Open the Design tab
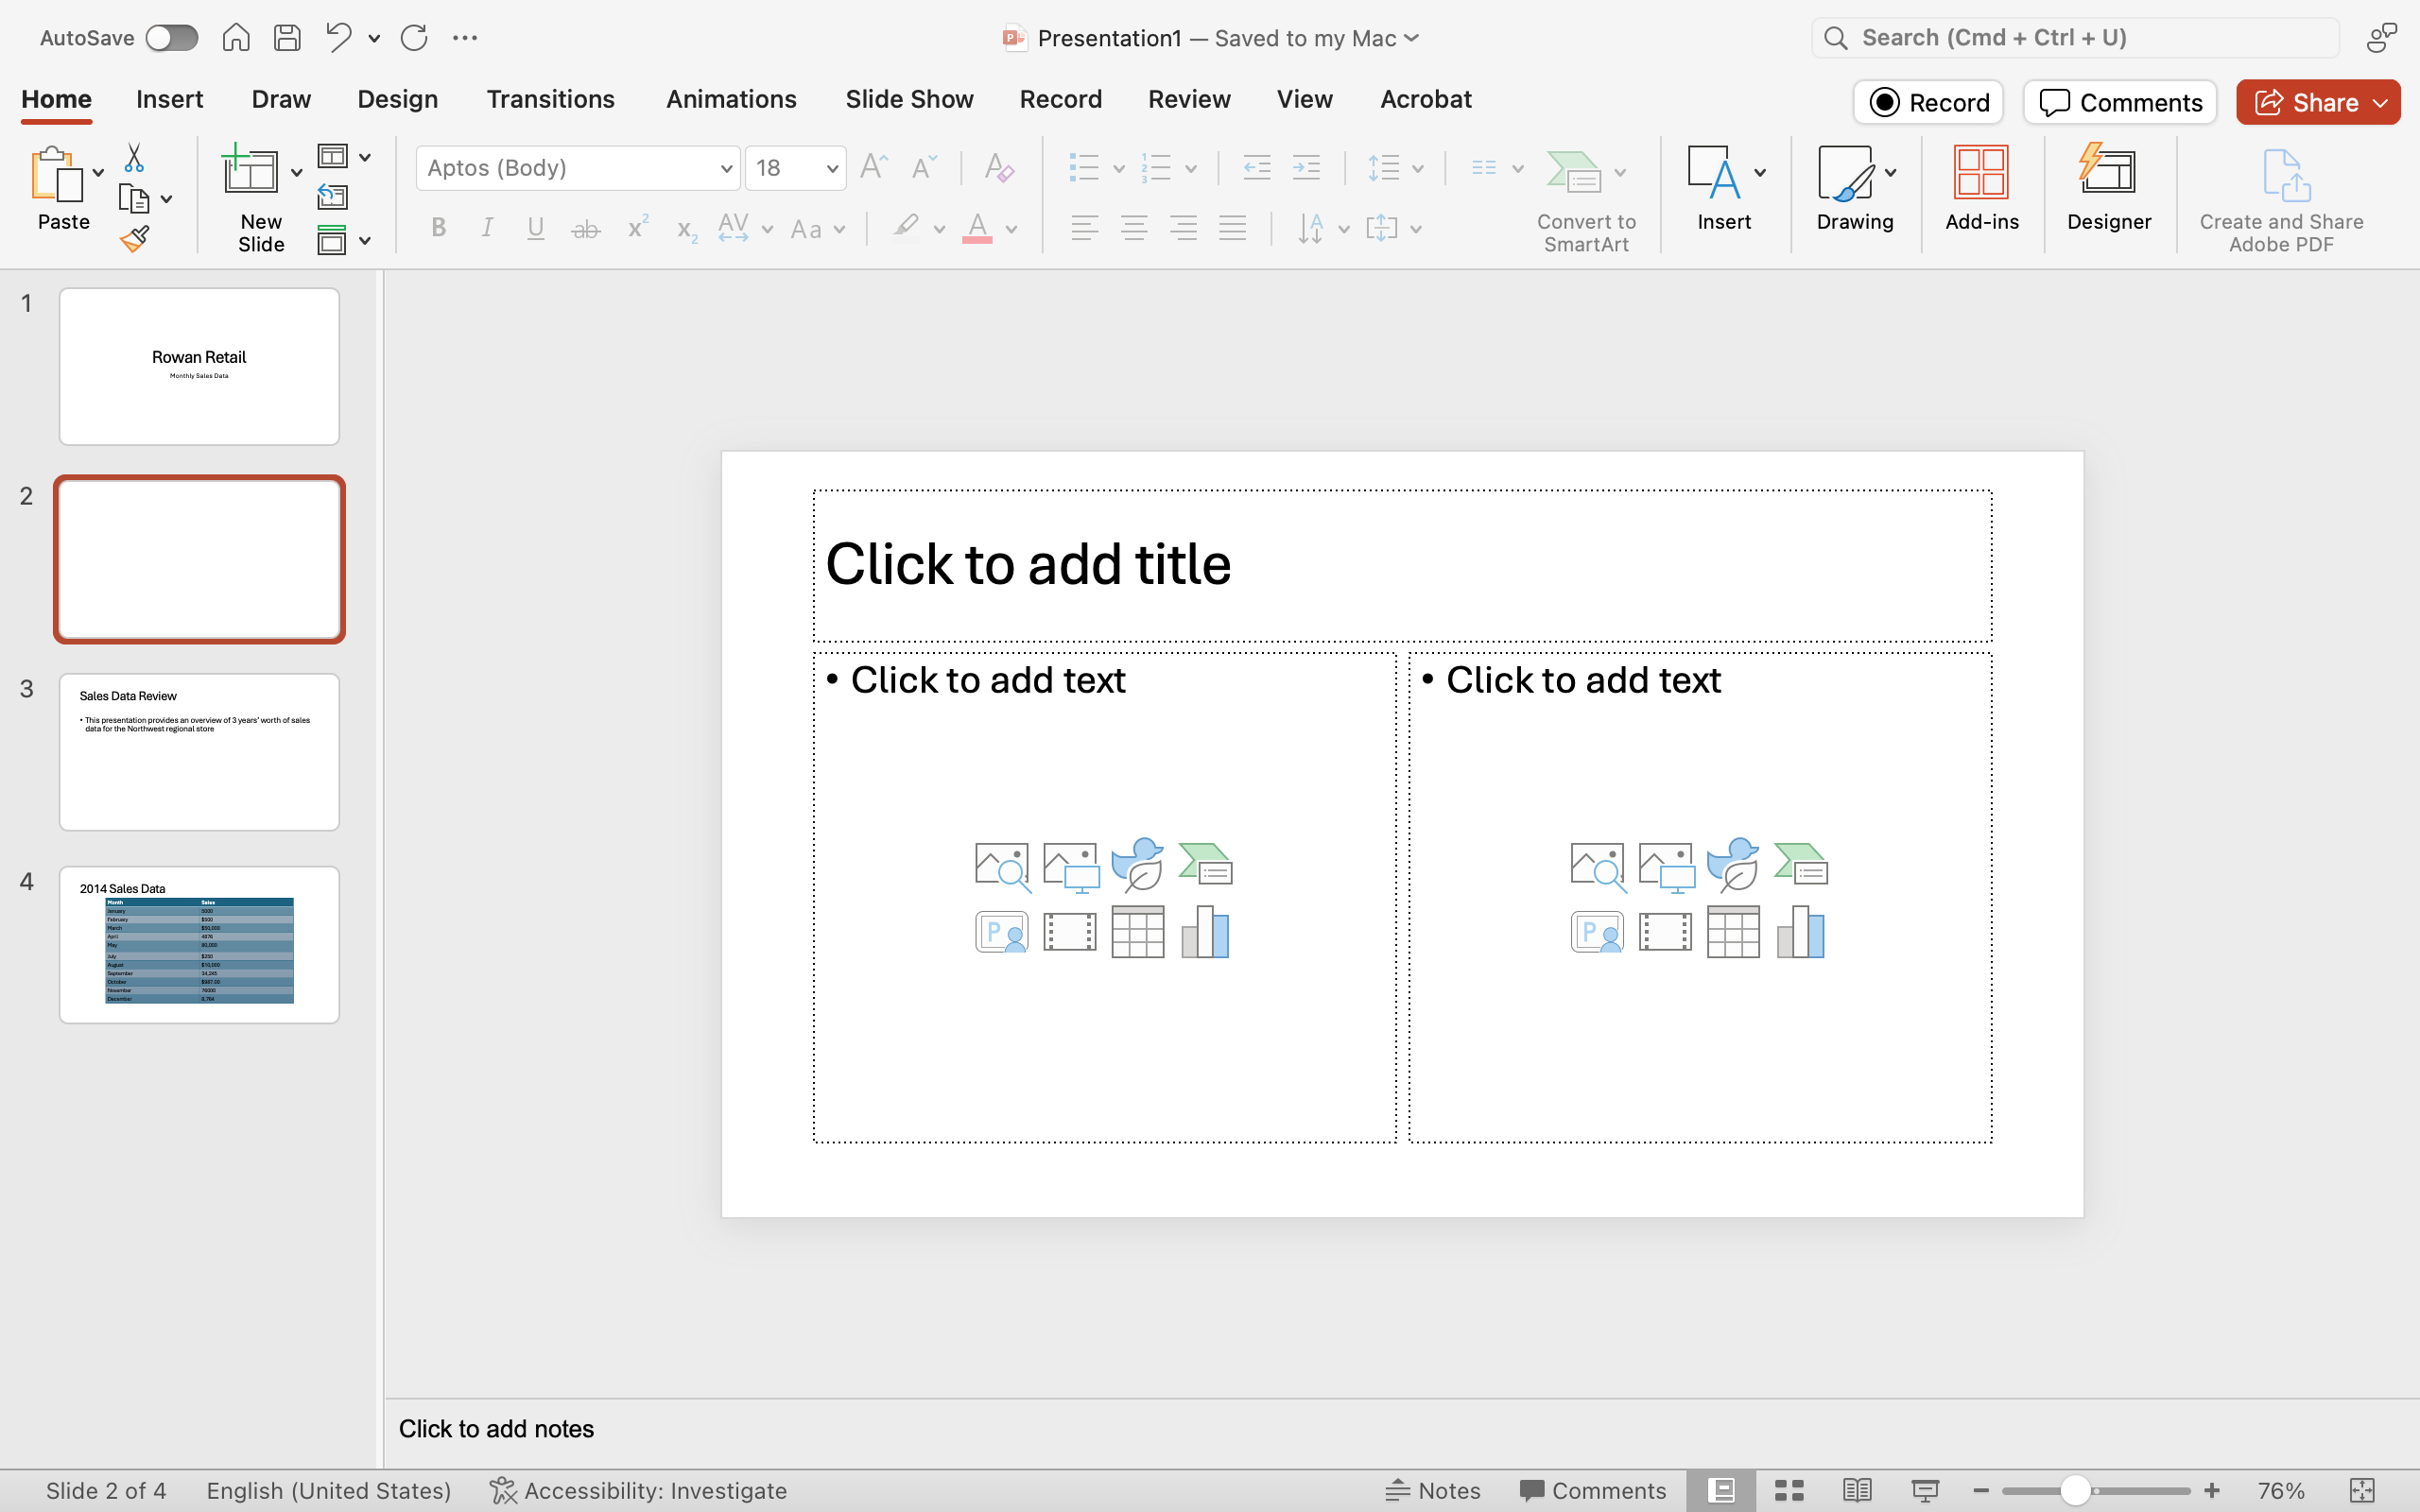 pos(397,99)
